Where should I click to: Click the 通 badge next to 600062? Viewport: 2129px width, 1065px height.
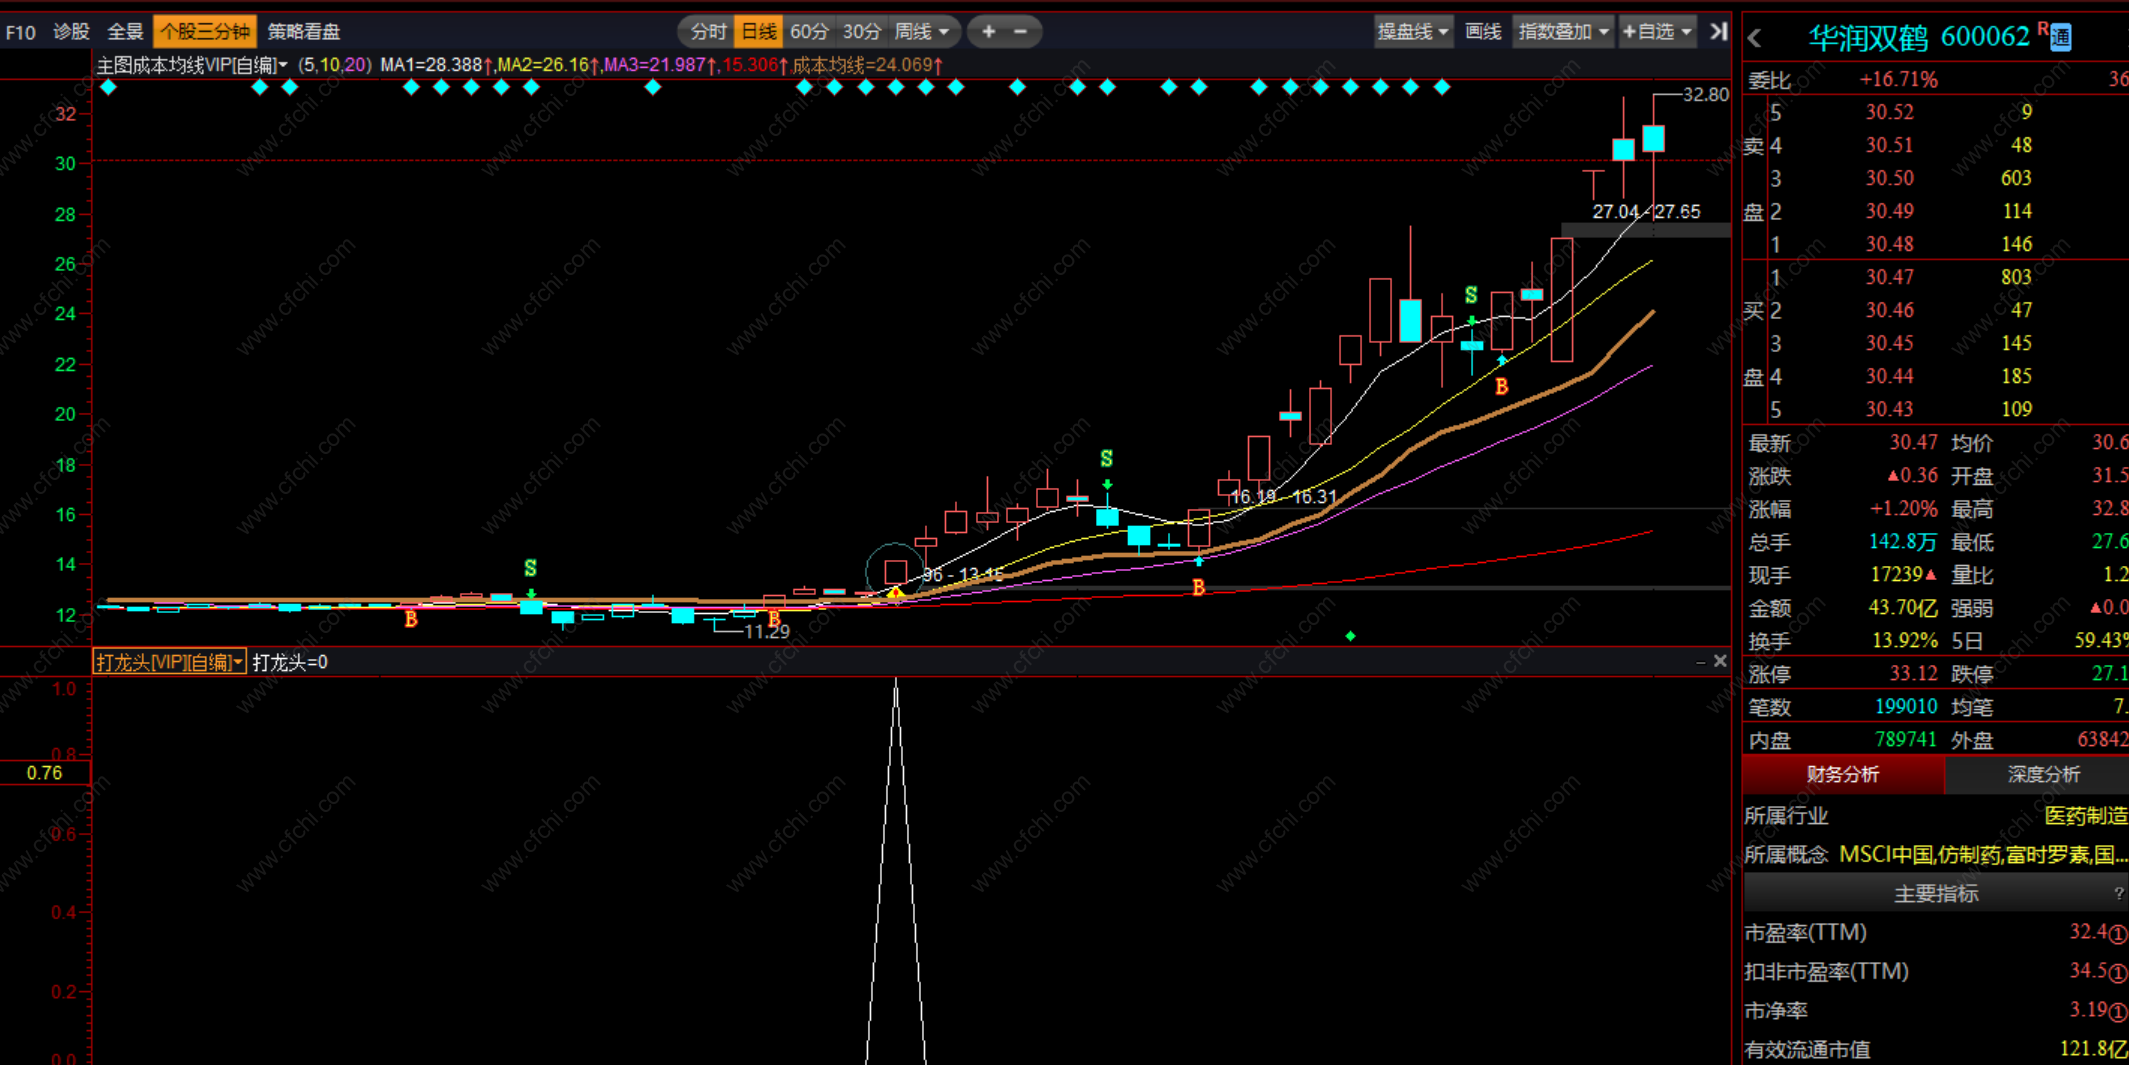click(x=2061, y=39)
